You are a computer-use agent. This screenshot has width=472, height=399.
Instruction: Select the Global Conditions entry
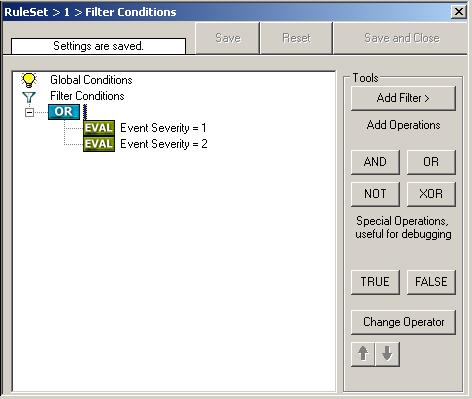click(x=91, y=80)
